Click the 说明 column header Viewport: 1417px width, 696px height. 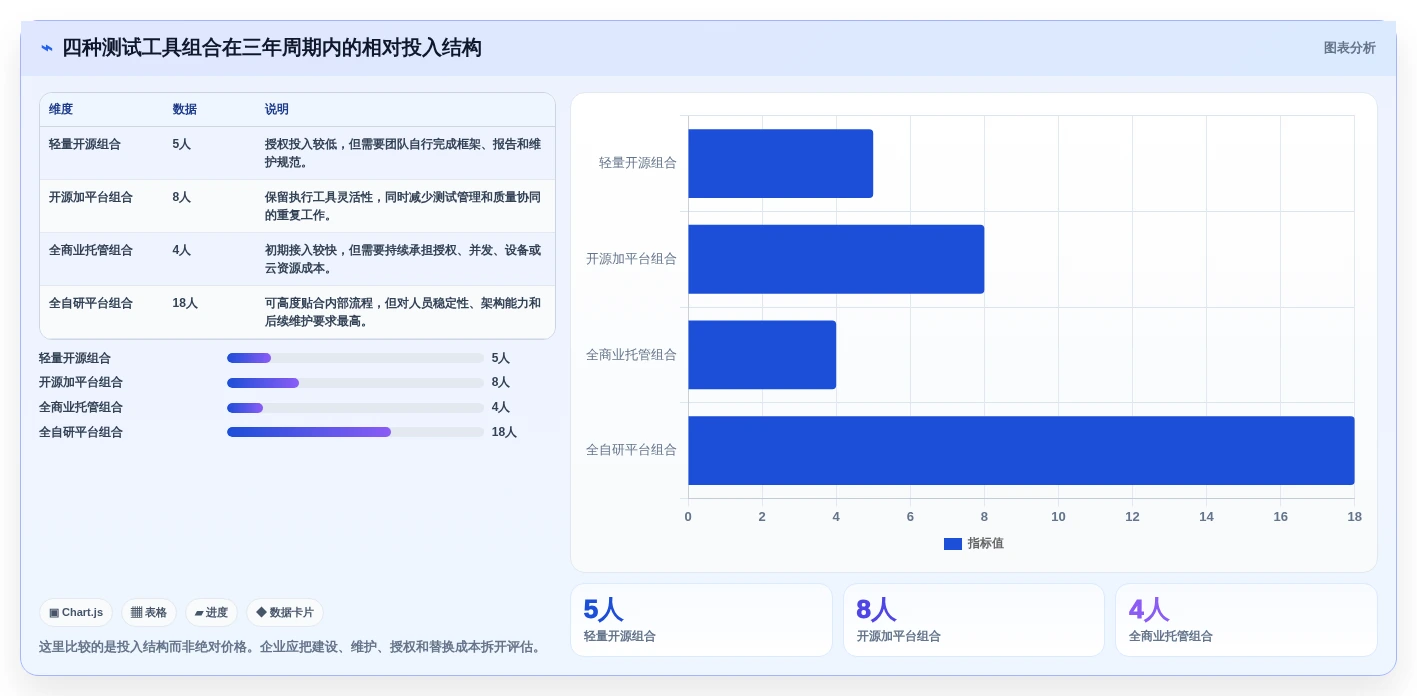click(277, 110)
